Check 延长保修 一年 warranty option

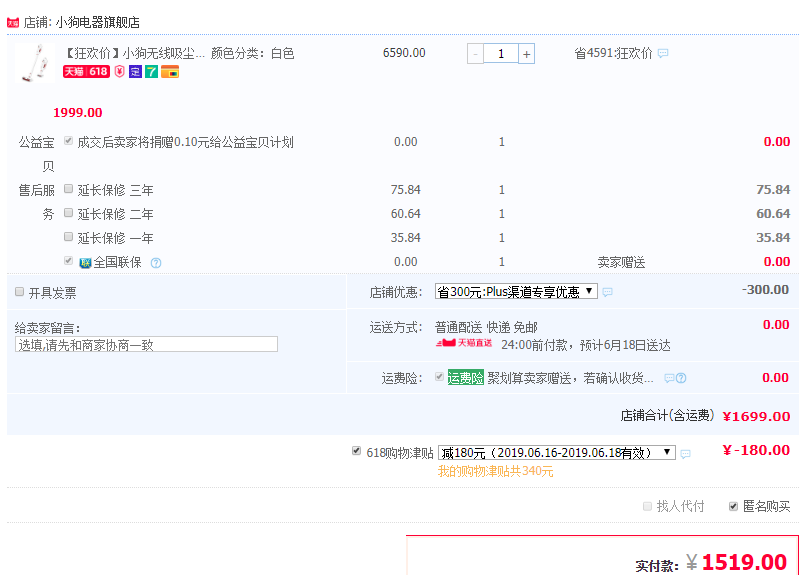(x=68, y=237)
